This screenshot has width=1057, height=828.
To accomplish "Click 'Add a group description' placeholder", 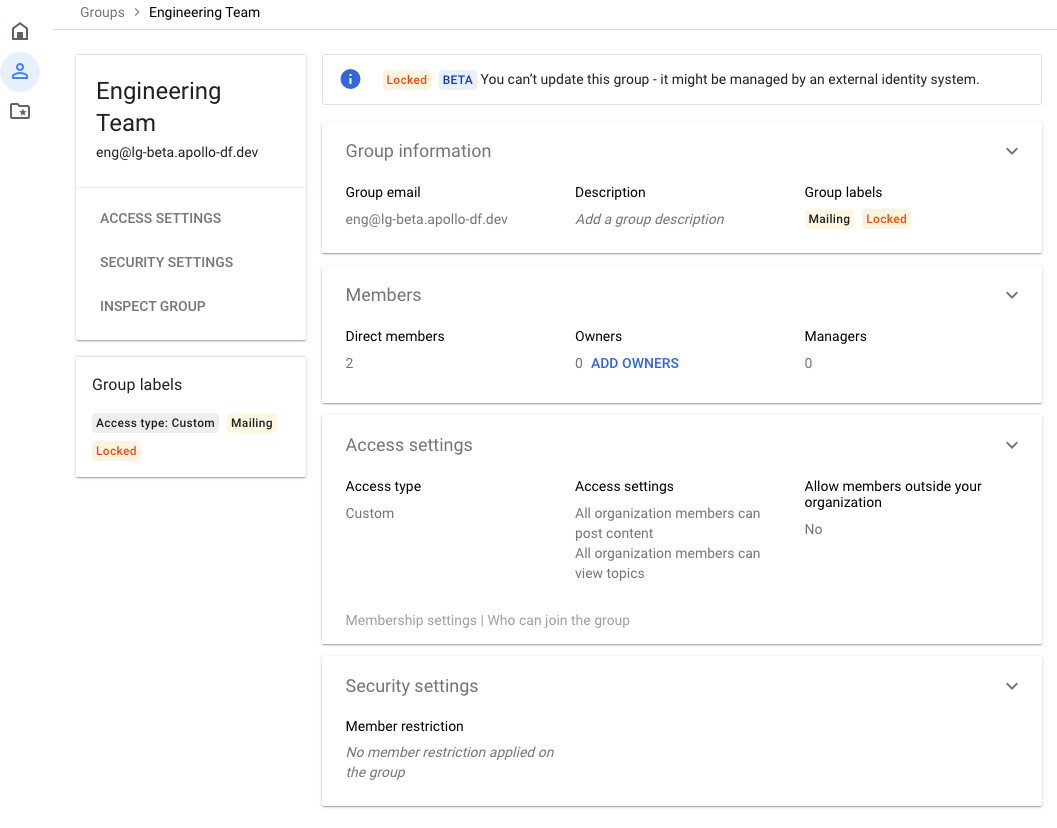I will tap(649, 219).
